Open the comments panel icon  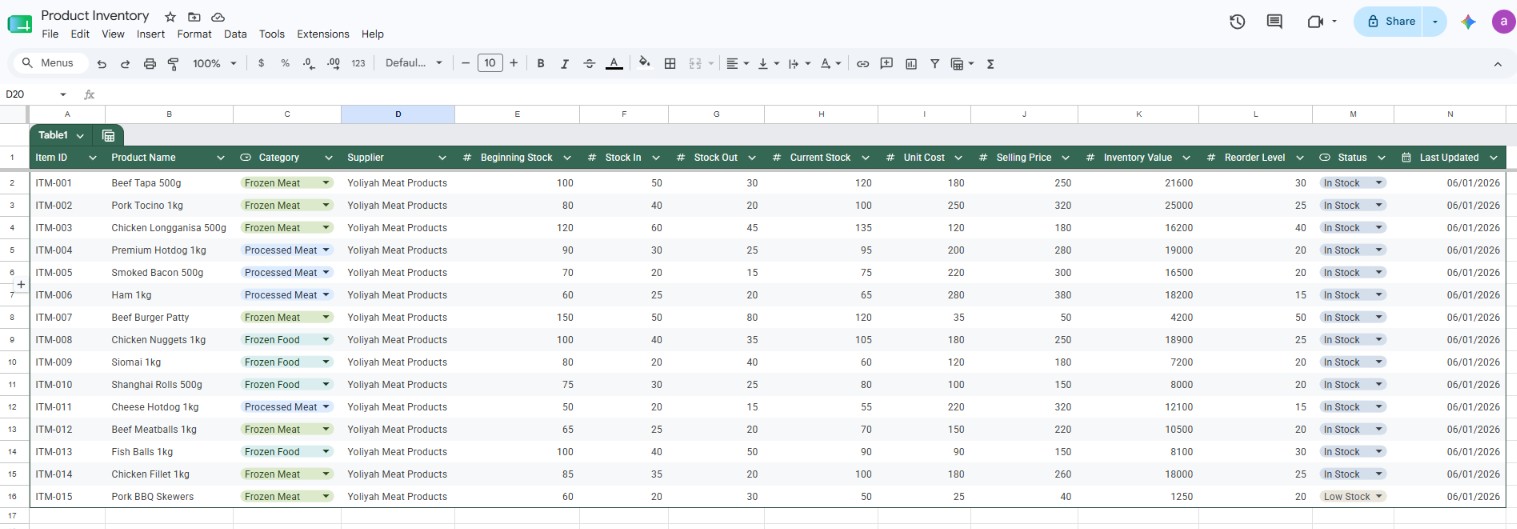coord(1274,21)
